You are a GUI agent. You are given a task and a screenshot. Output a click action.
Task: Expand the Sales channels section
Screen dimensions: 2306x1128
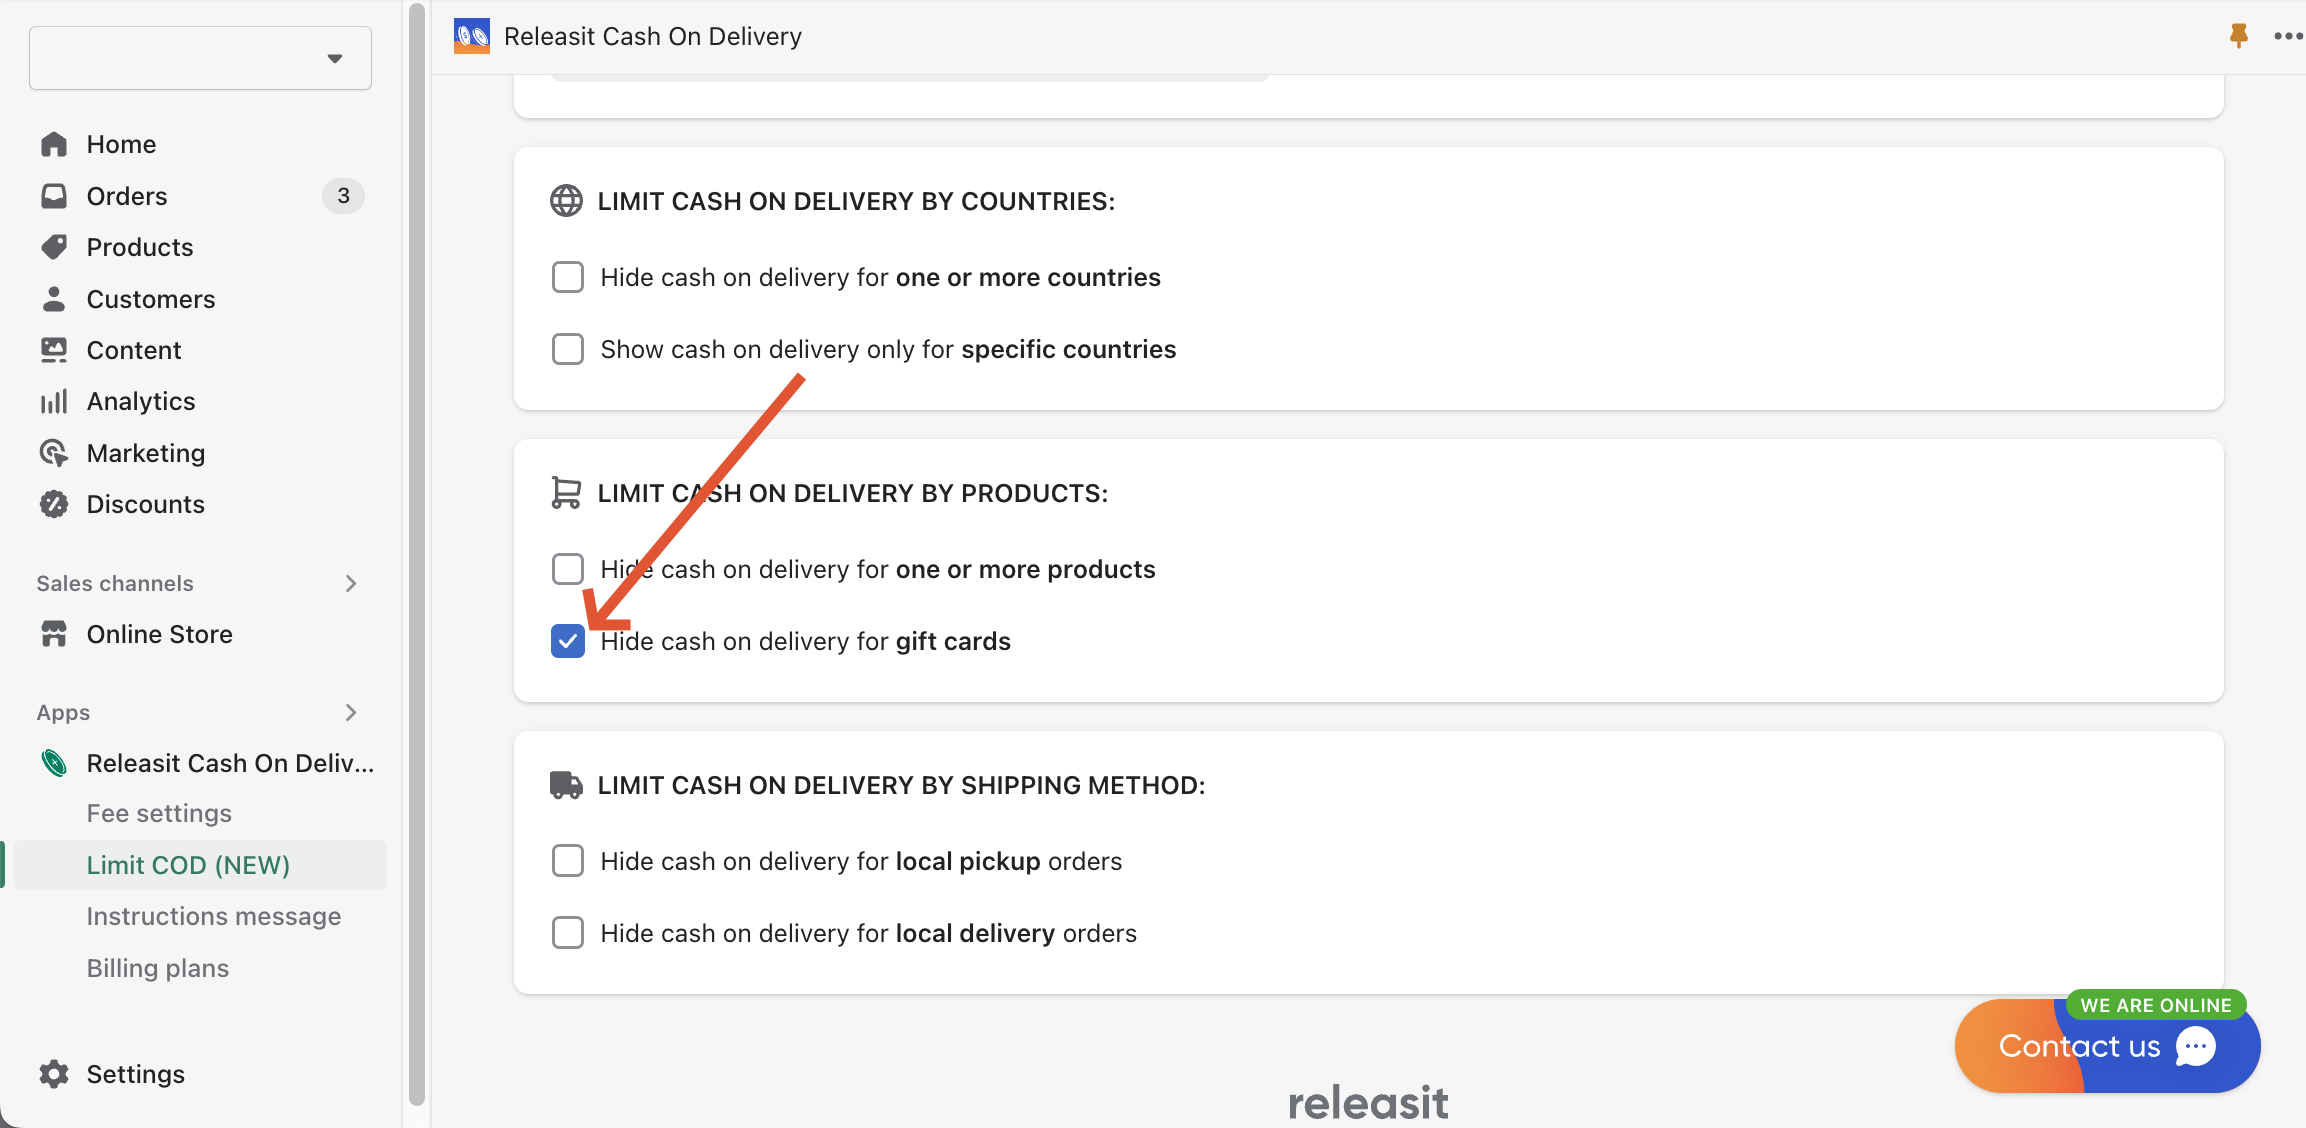[350, 583]
